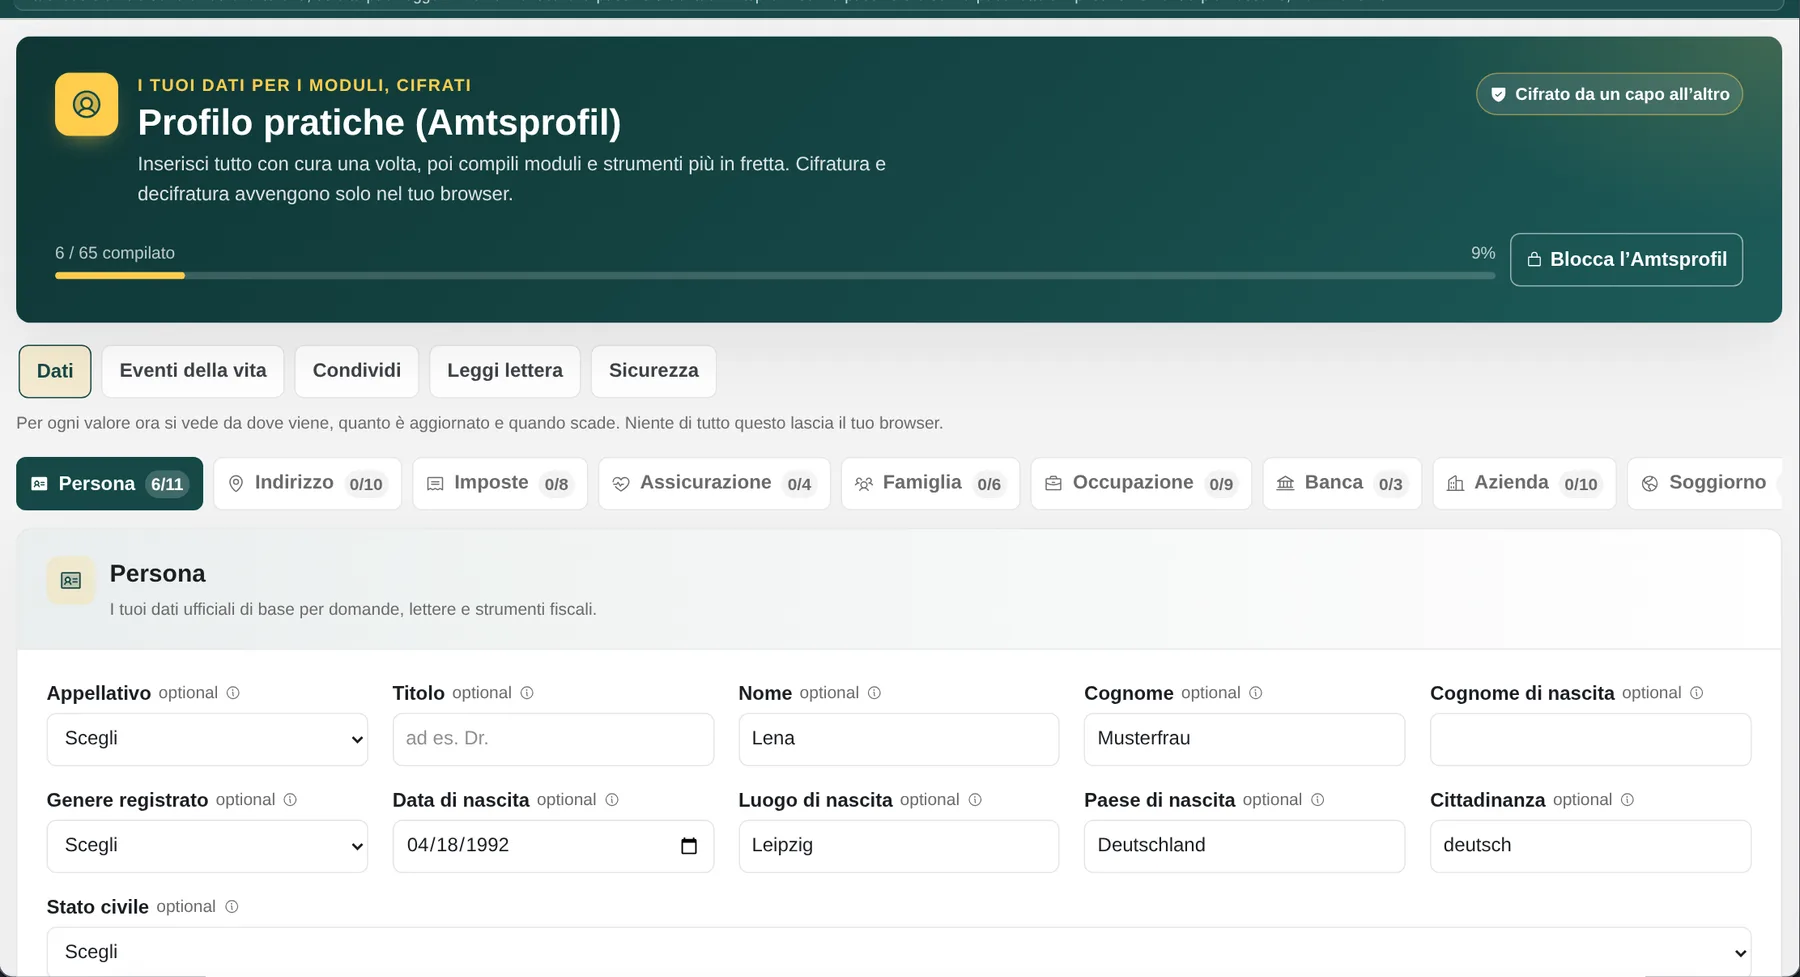Click the yellow profile avatar icon
Image resolution: width=1800 pixels, height=977 pixels.
[86, 104]
